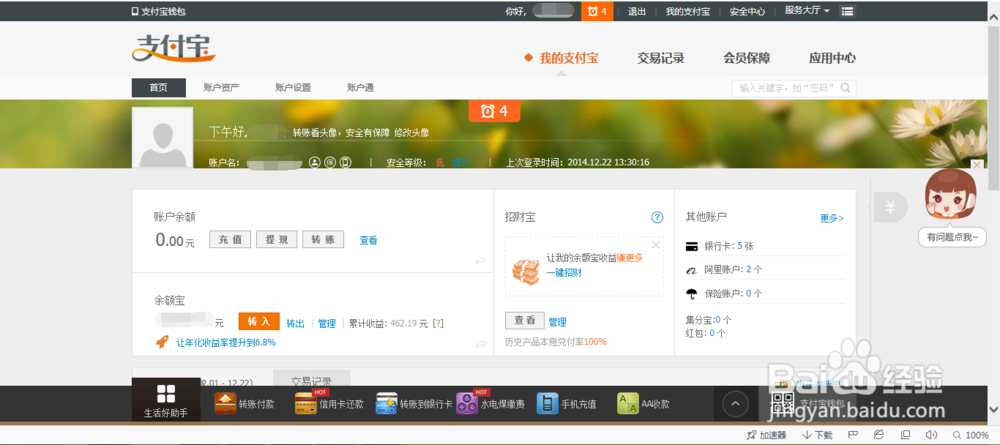Click the money stack icon in 招财宝
The image size is (1000, 445).
point(526,272)
